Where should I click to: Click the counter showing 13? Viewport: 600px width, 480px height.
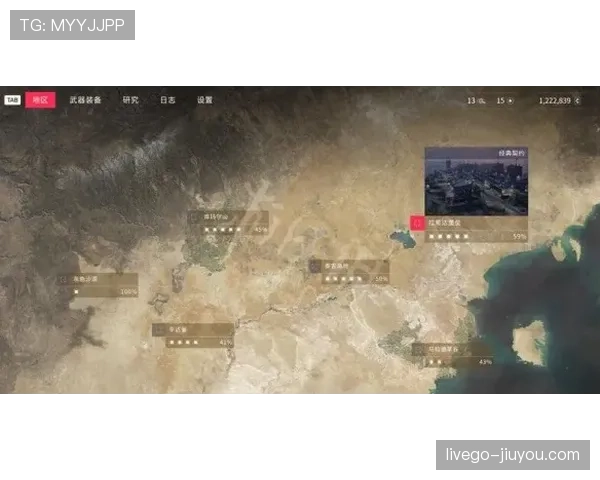[476, 101]
